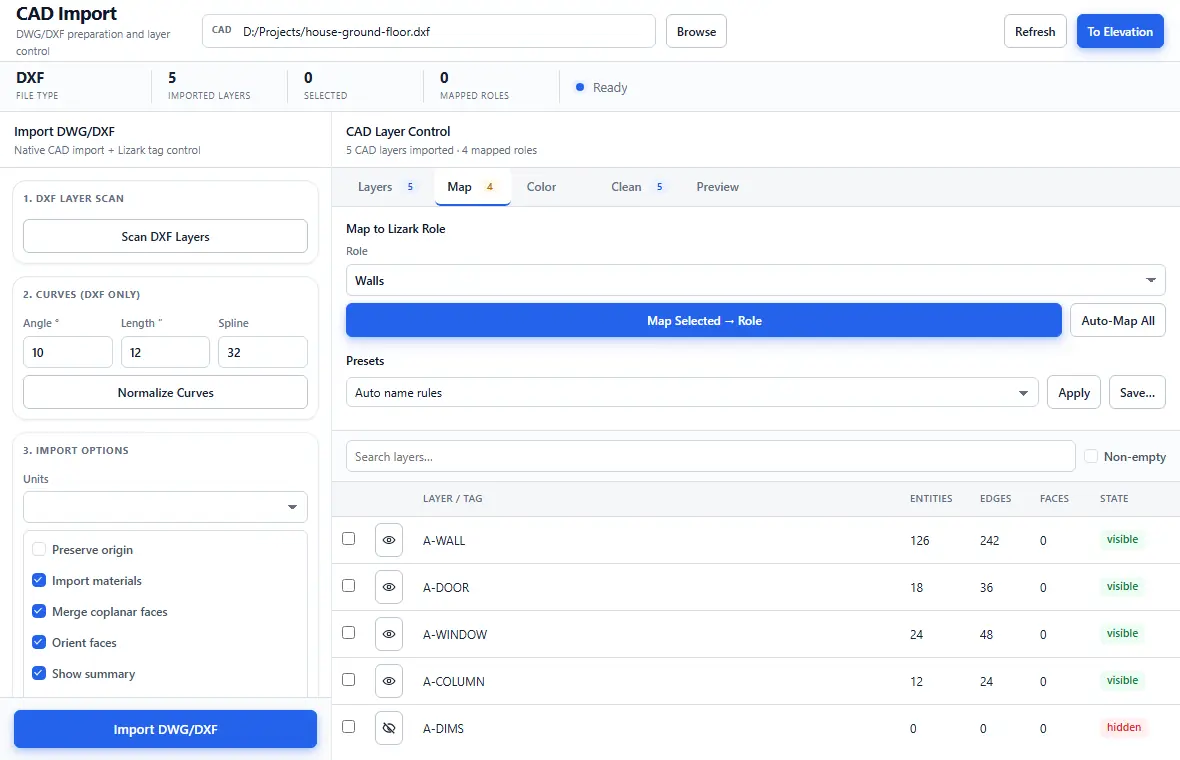Open the Color tab
This screenshot has width=1180, height=760.
pos(541,187)
